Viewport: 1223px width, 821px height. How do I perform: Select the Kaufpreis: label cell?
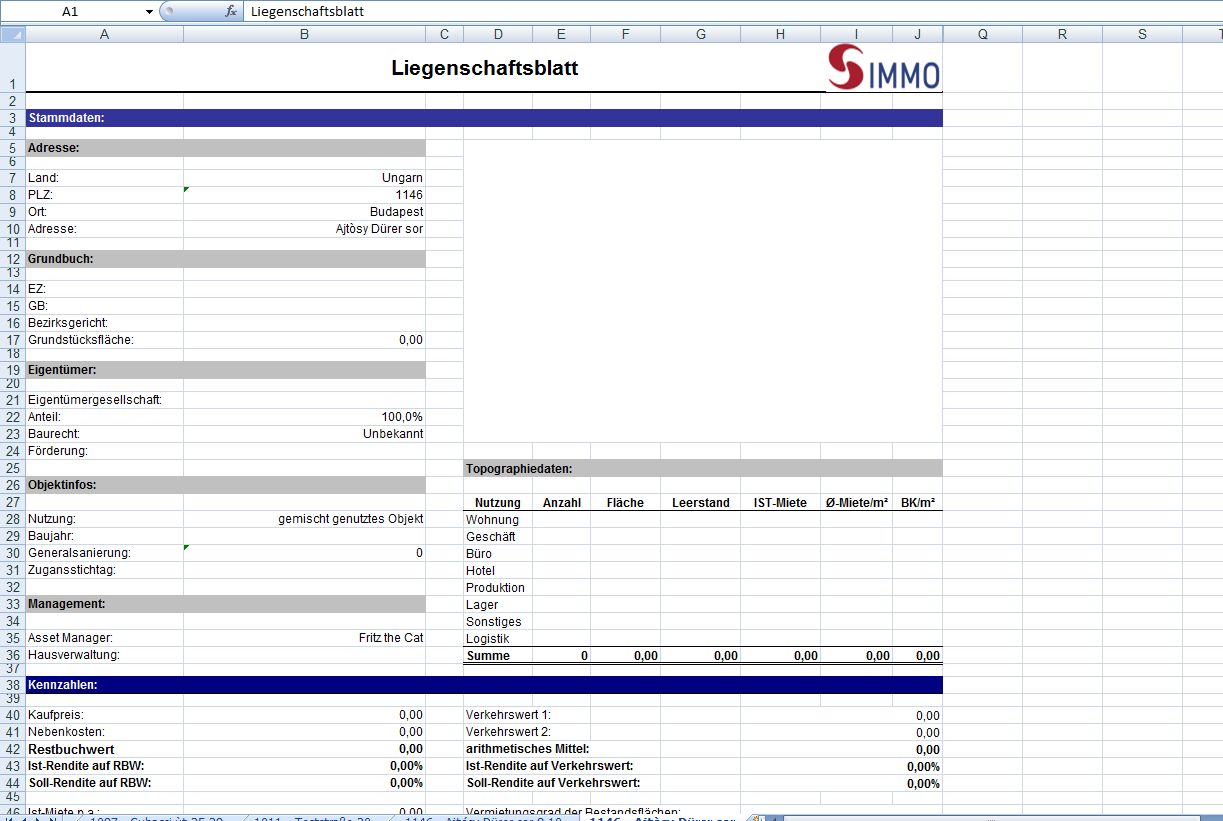(x=105, y=715)
